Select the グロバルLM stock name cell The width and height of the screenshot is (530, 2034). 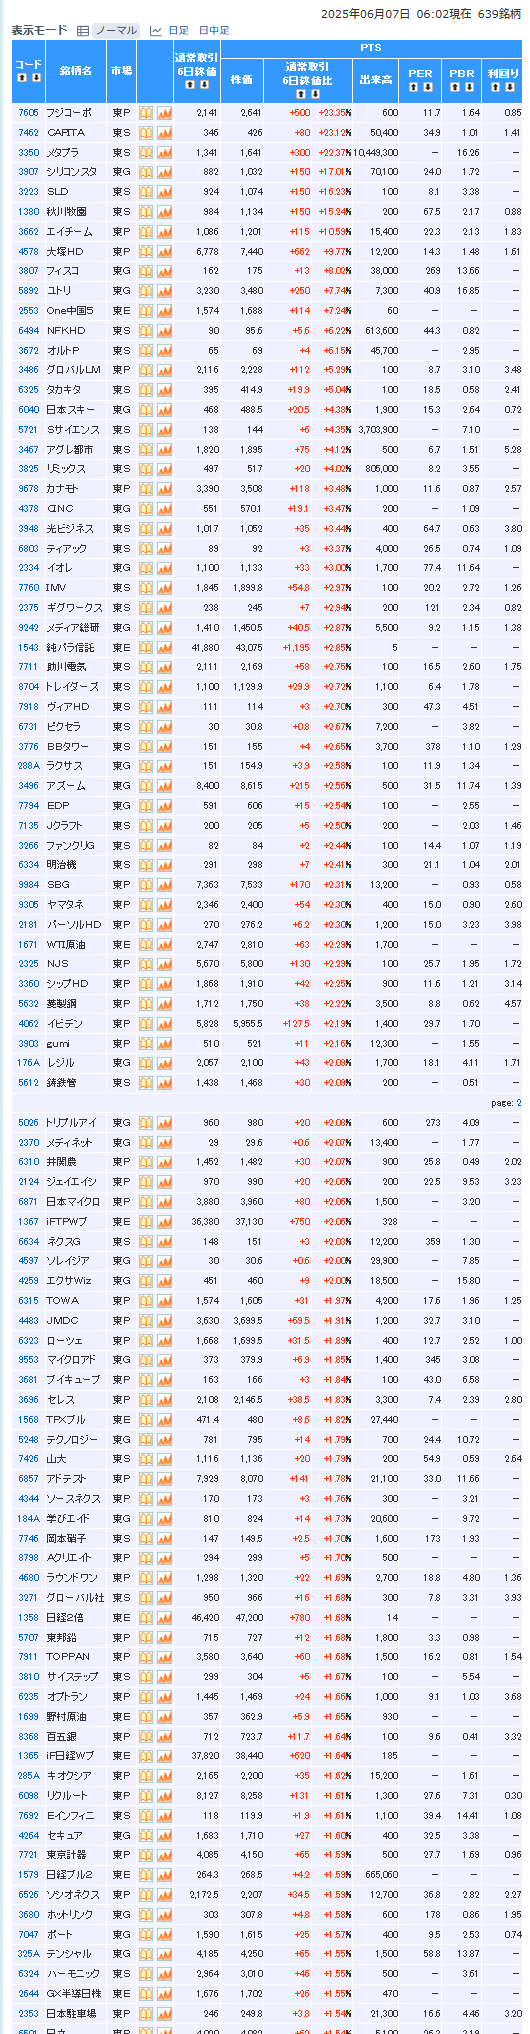tap(75, 370)
